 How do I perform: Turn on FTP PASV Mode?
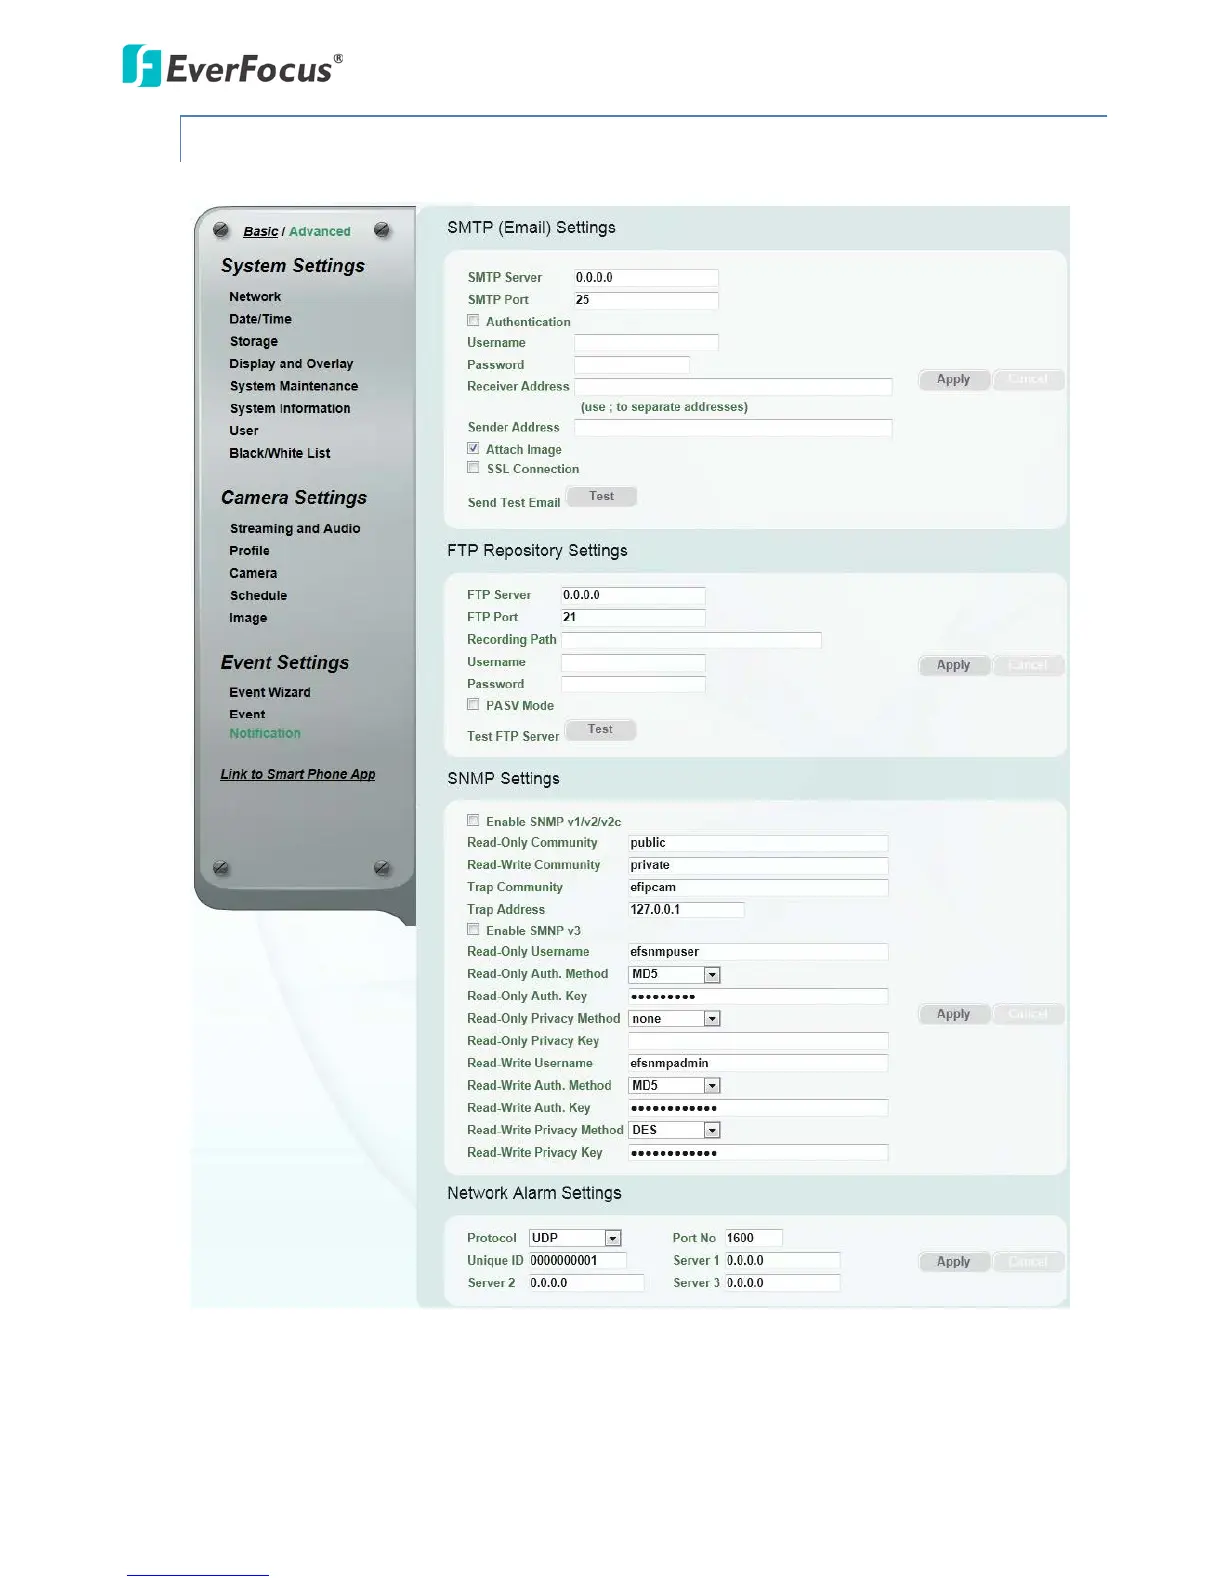click(473, 704)
